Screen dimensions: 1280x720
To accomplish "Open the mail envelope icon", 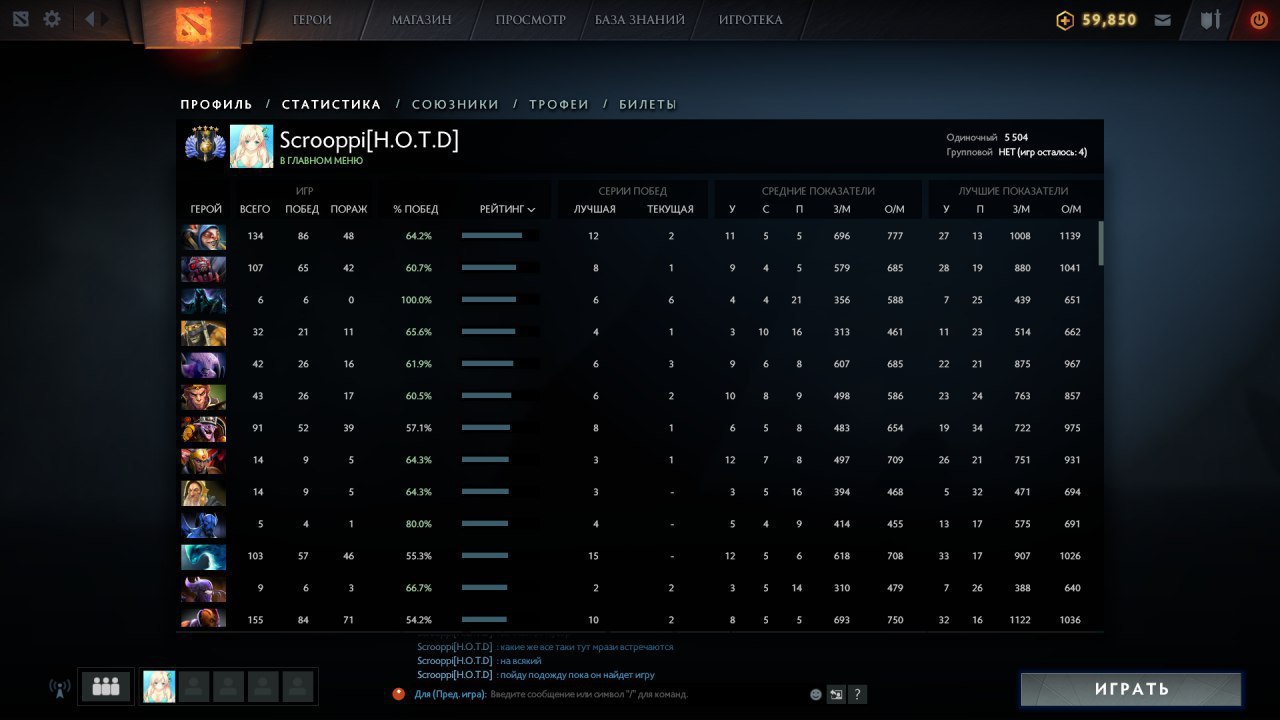I will tap(1162, 20).
